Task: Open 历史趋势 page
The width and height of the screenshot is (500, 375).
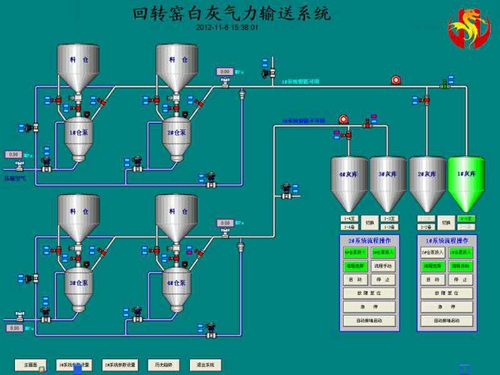Action: click(x=163, y=365)
